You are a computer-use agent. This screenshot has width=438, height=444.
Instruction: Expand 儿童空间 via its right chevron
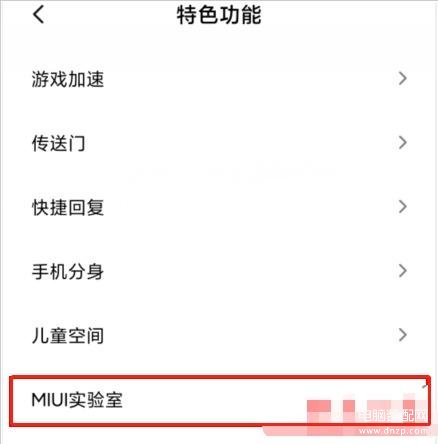click(x=403, y=335)
